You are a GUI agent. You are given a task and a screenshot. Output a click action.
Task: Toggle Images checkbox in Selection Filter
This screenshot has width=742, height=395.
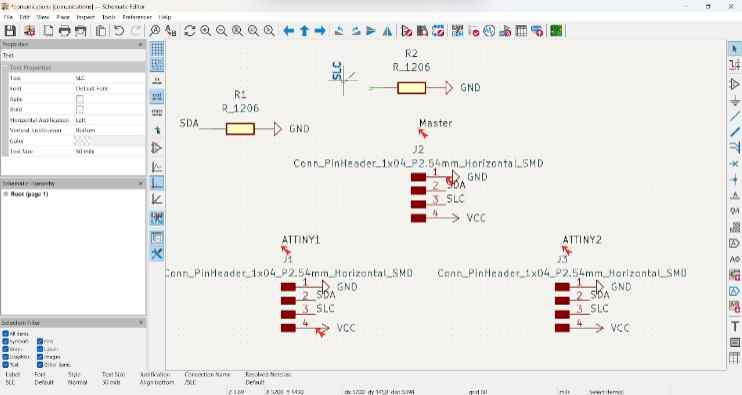point(40,357)
